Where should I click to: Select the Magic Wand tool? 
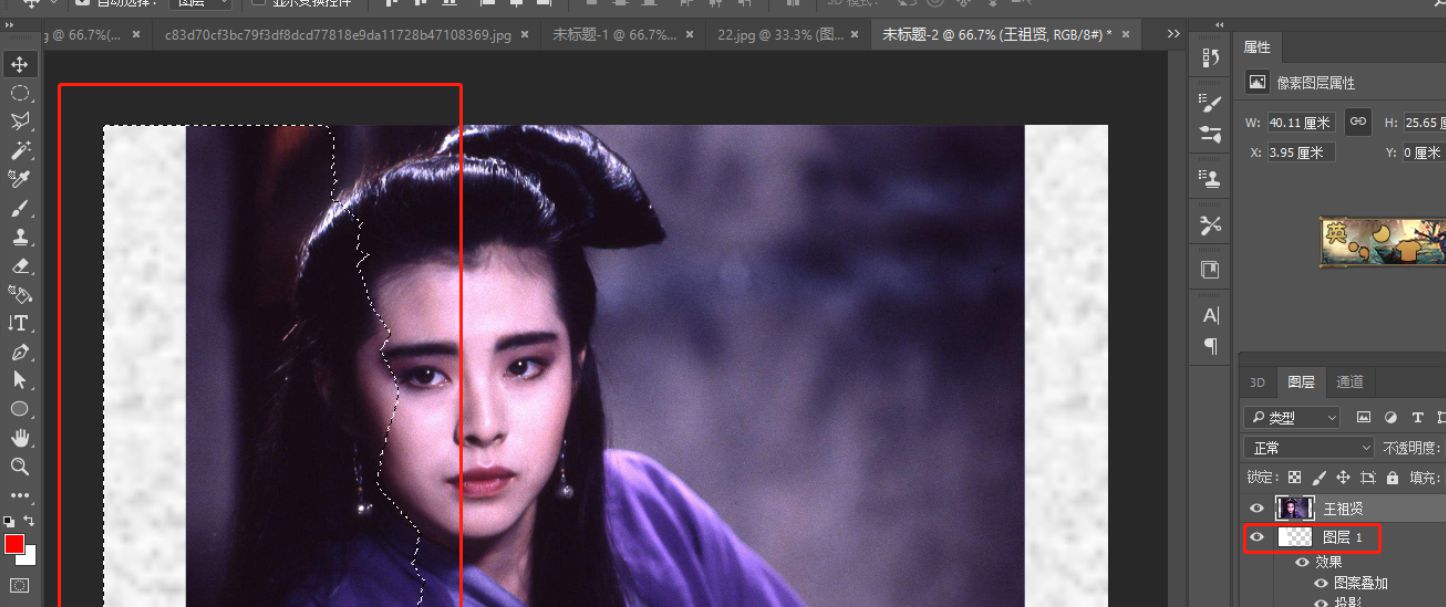tap(19, 151)
